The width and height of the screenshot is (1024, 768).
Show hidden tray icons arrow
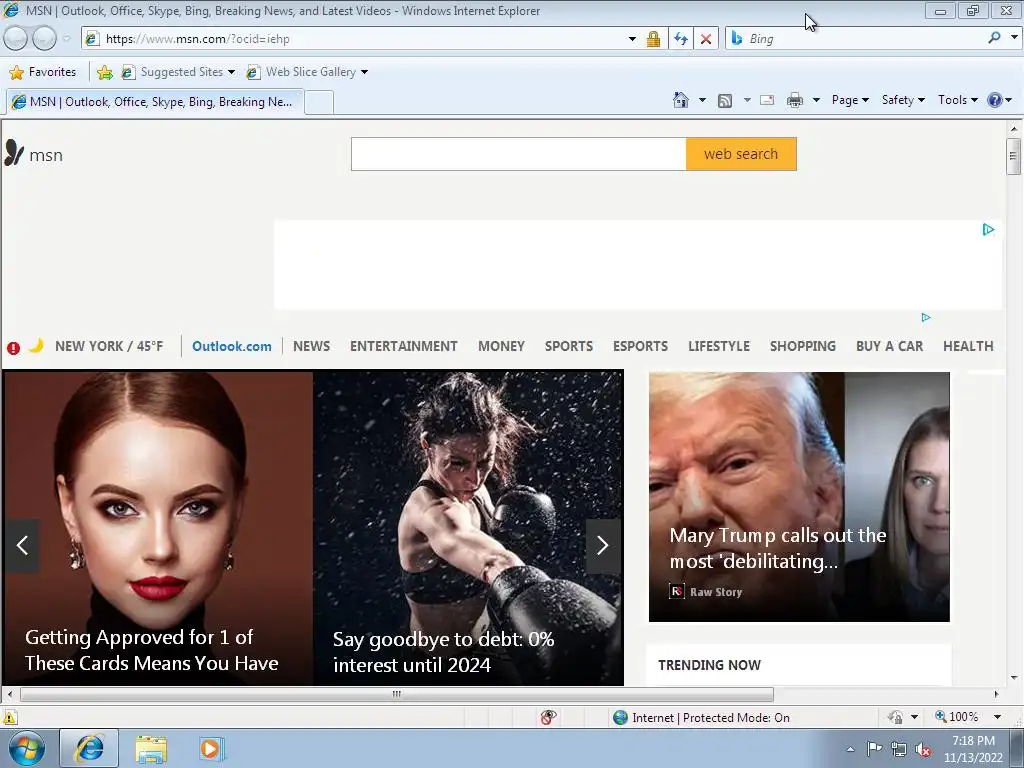[850, 750]
